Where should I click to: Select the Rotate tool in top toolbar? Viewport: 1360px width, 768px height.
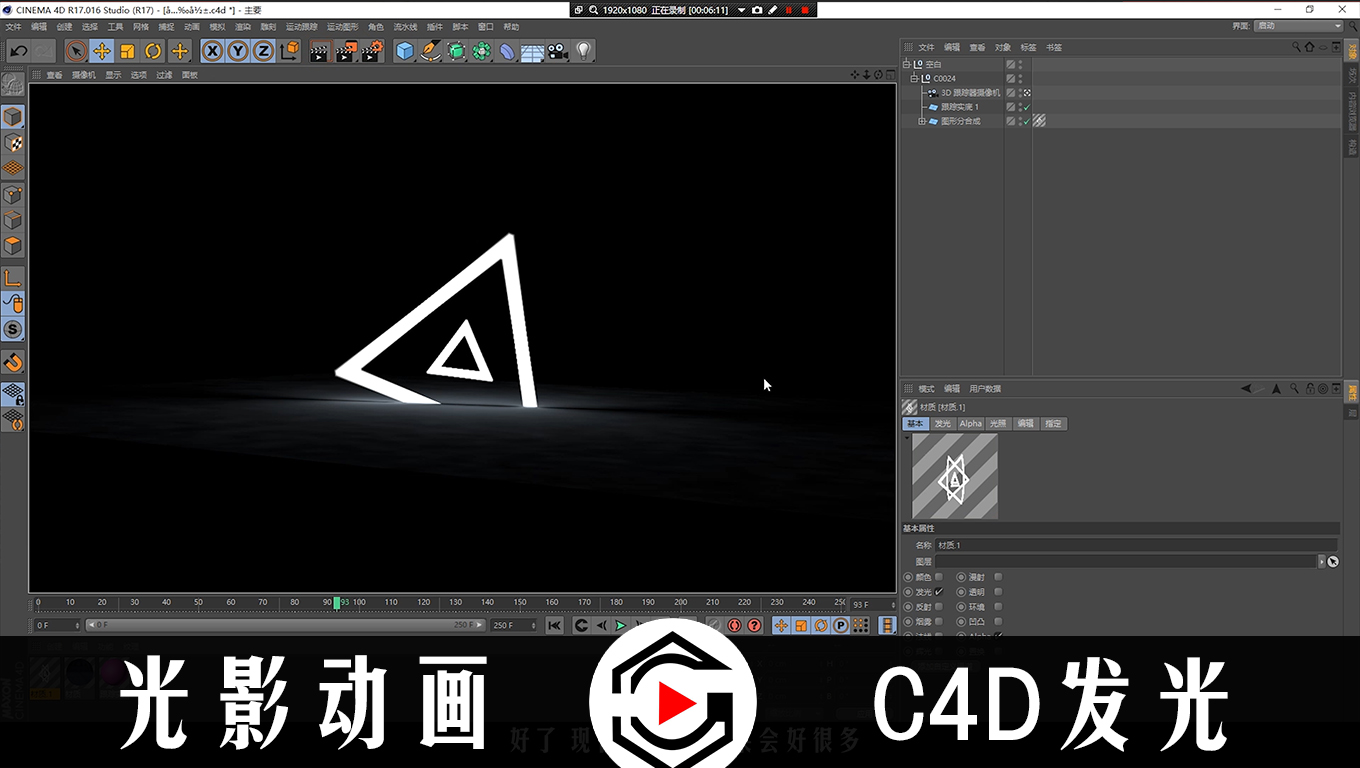(x=153, y=51)
